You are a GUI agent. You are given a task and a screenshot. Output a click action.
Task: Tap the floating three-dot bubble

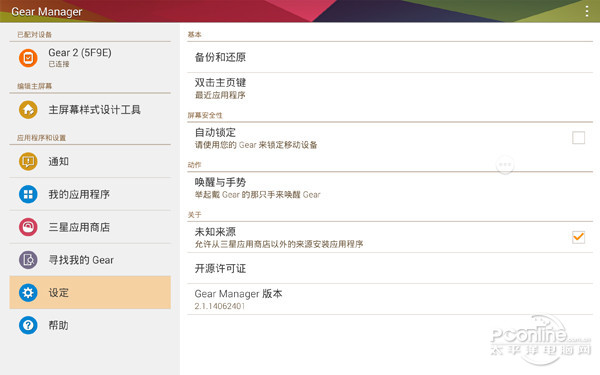(505, 165)
